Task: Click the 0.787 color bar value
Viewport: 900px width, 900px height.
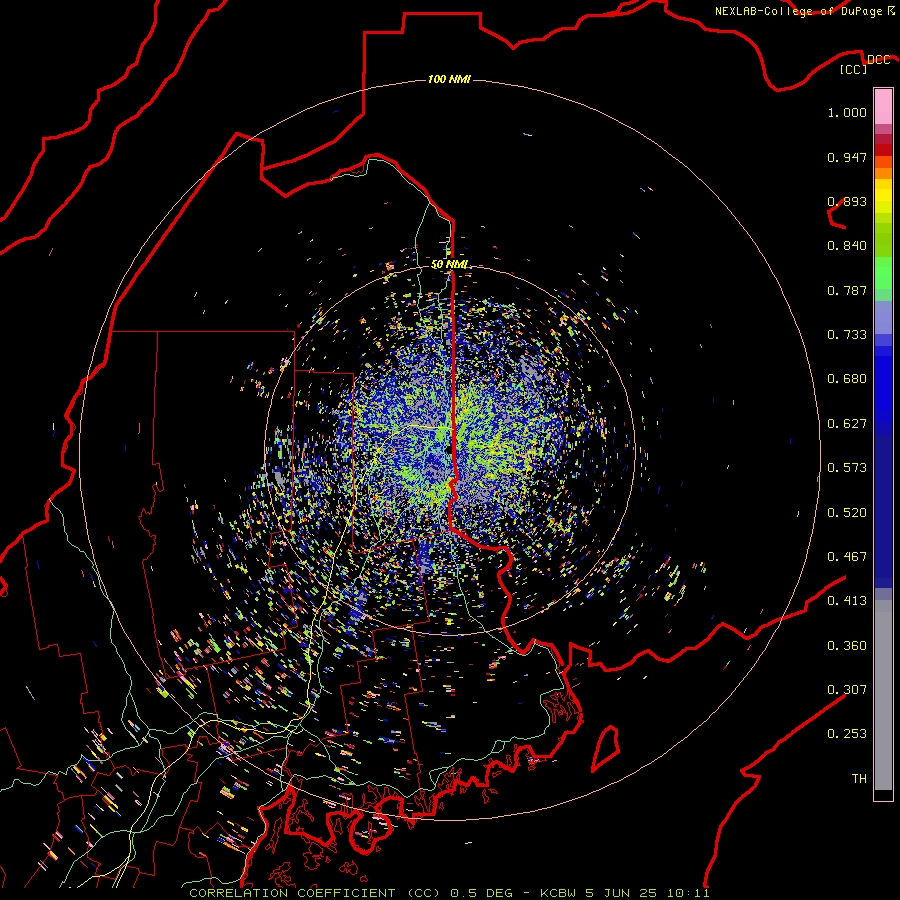Action: click(x=847, y=290)
